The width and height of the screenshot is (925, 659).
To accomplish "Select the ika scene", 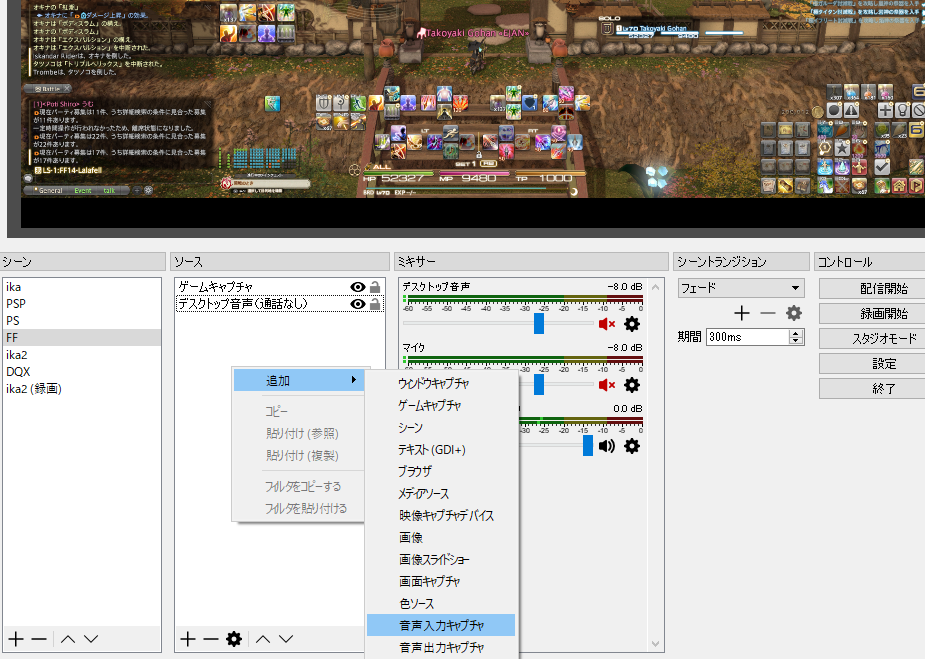I will 81,287.
